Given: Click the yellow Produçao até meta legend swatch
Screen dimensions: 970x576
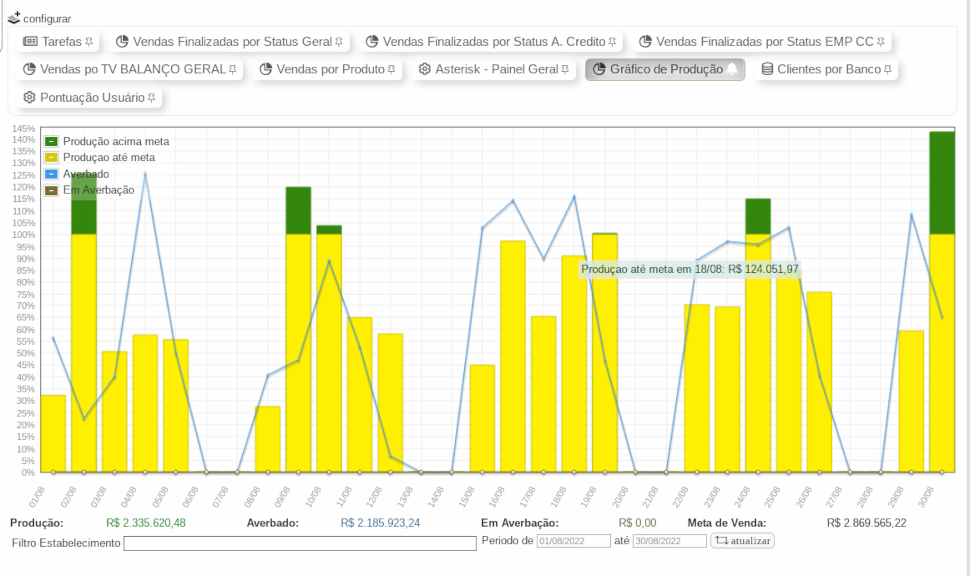Looking at the screenshot, I should coord(51,158).
